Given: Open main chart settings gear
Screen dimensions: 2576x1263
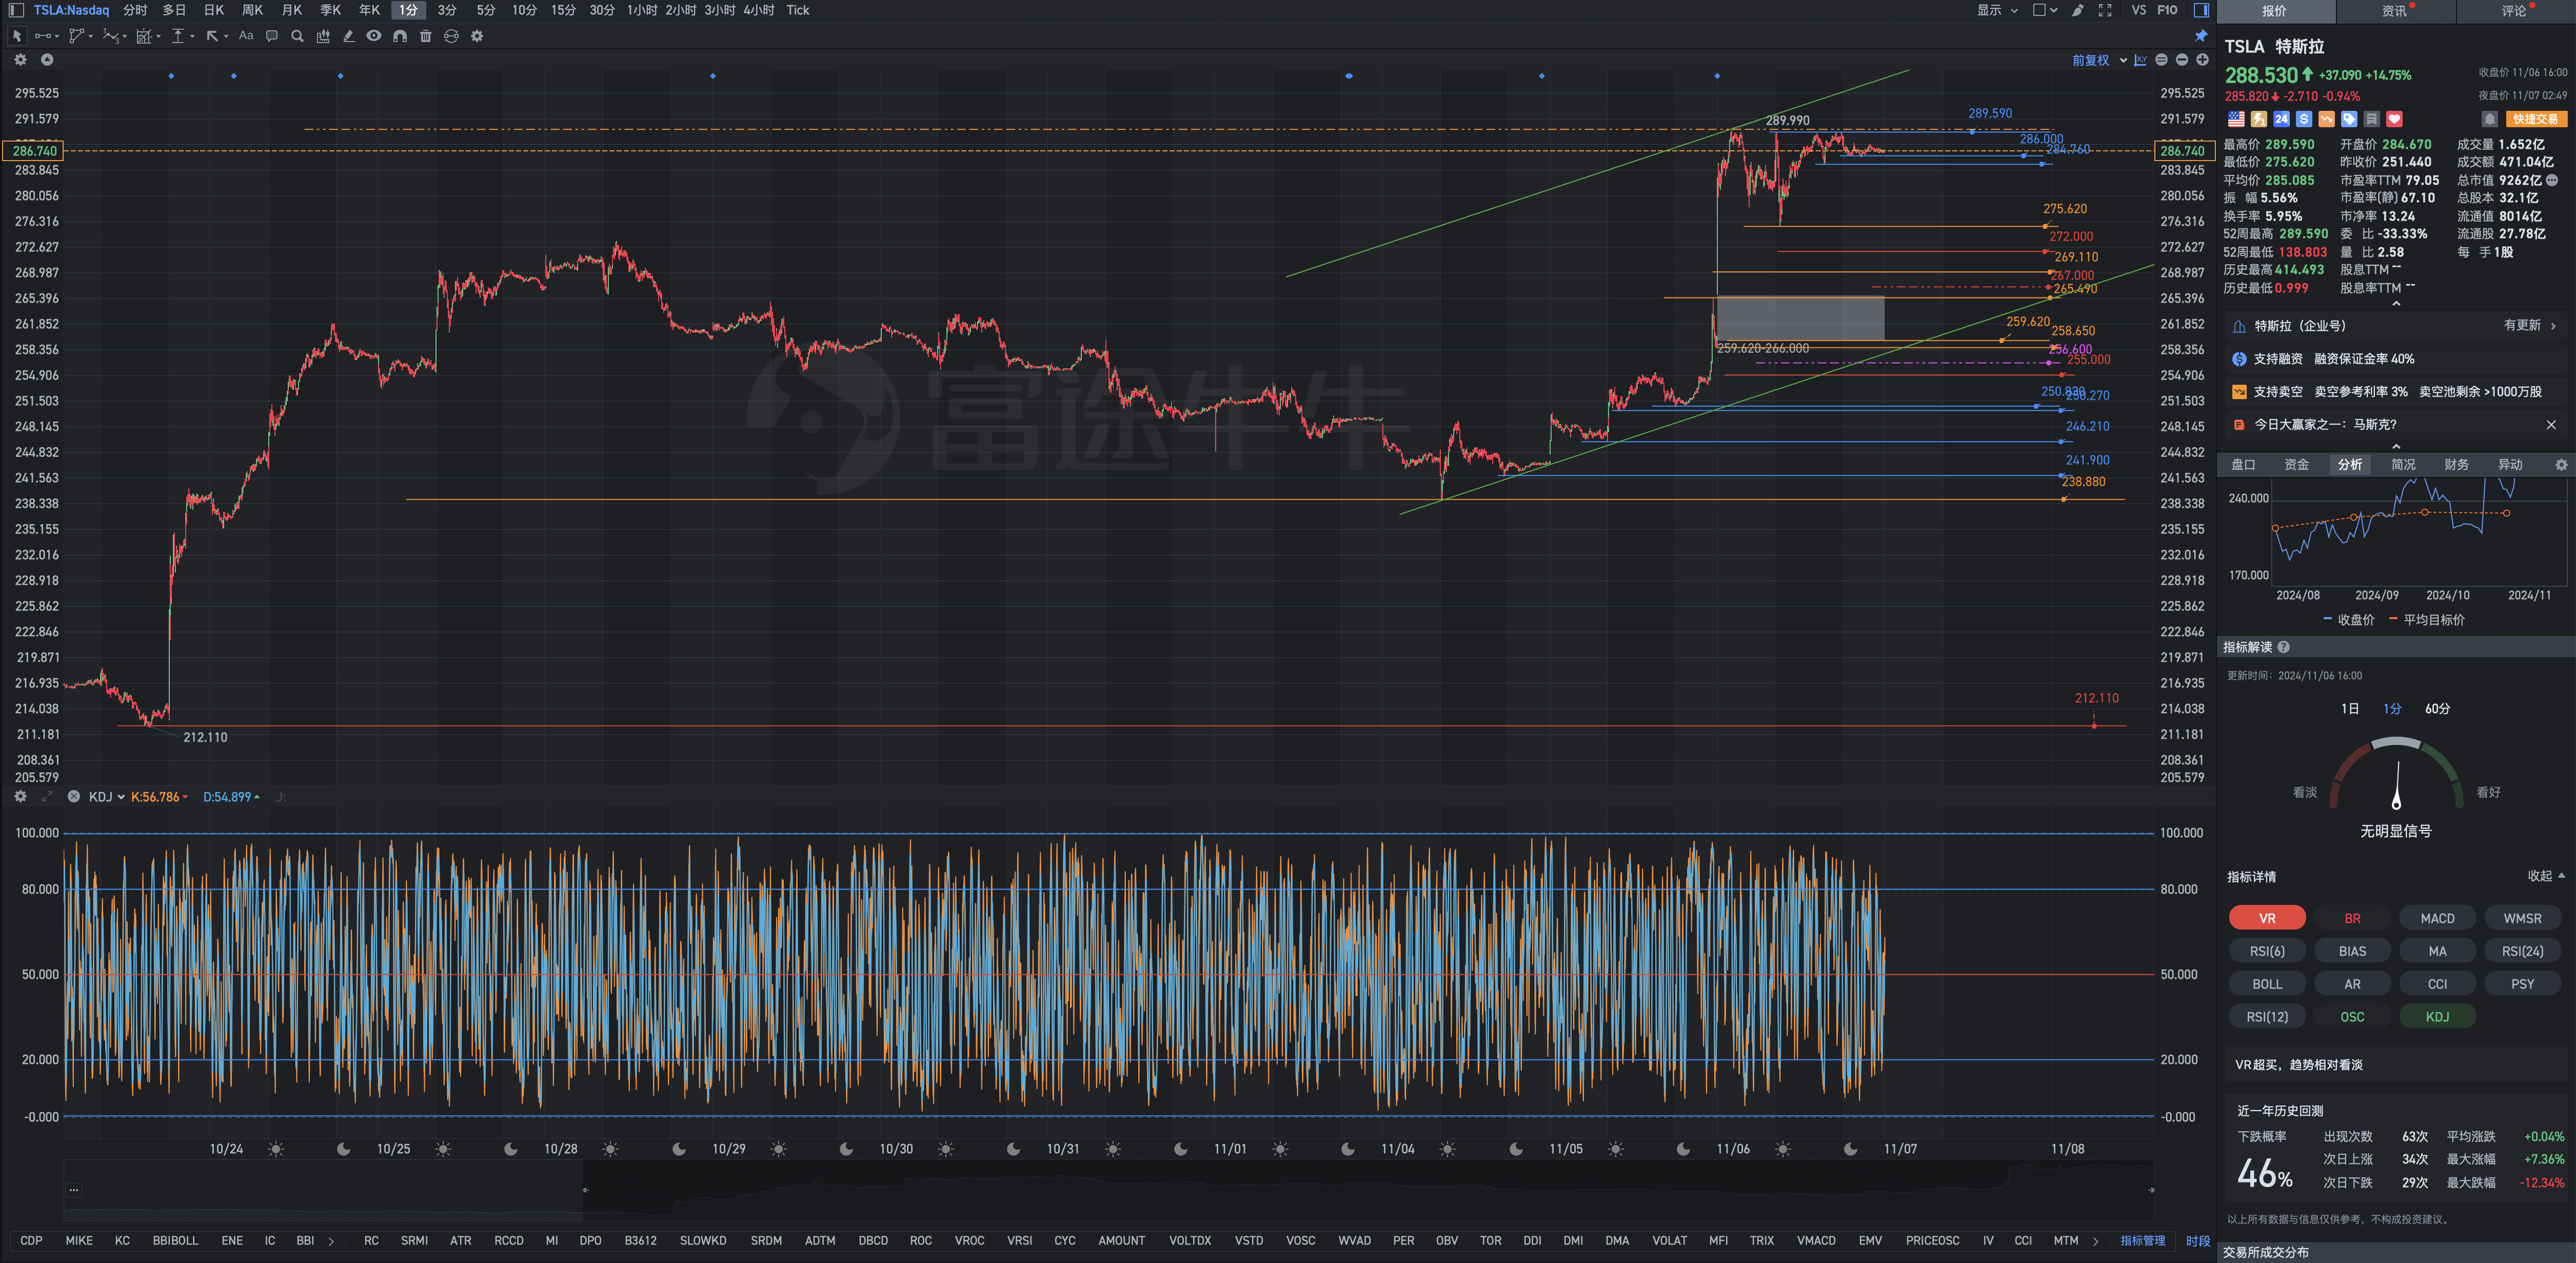Looking at the screenshot, I should 20,60.
